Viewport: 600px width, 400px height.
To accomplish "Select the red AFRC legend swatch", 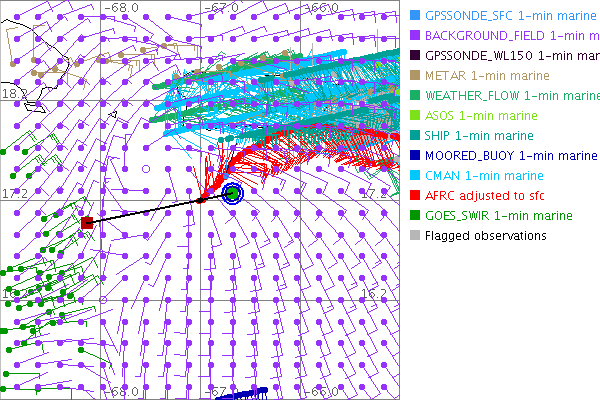I will [x=415, y=195].
